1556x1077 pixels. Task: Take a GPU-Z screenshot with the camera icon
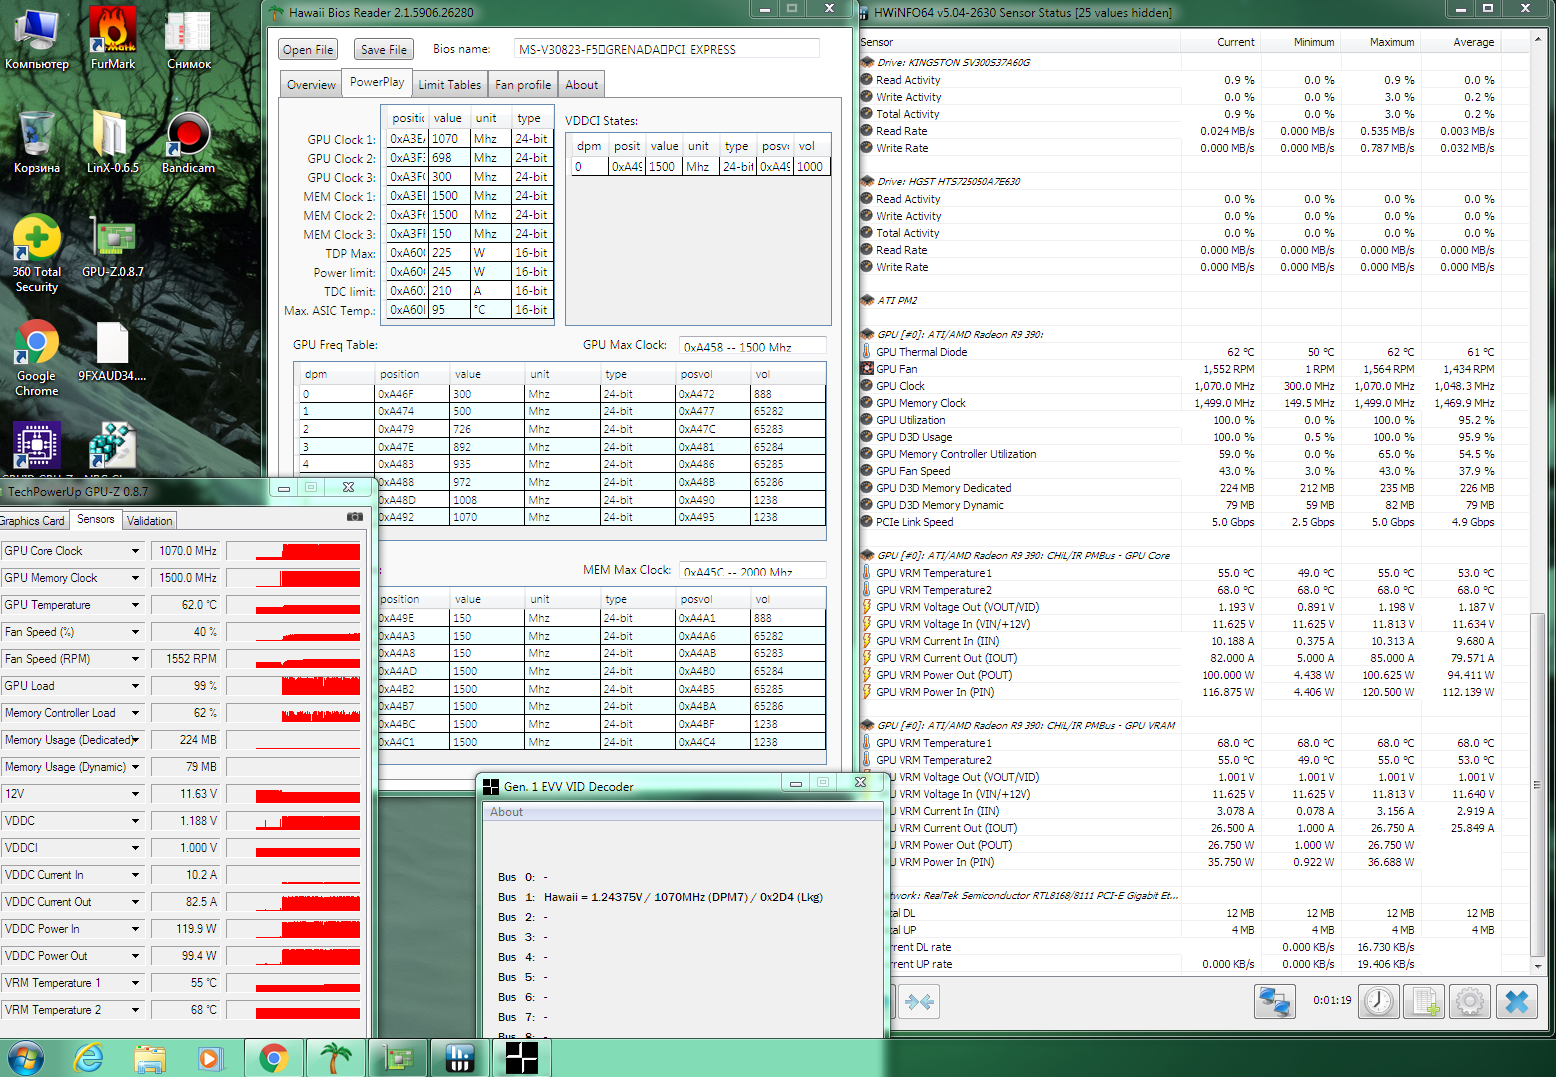point(355,517)
